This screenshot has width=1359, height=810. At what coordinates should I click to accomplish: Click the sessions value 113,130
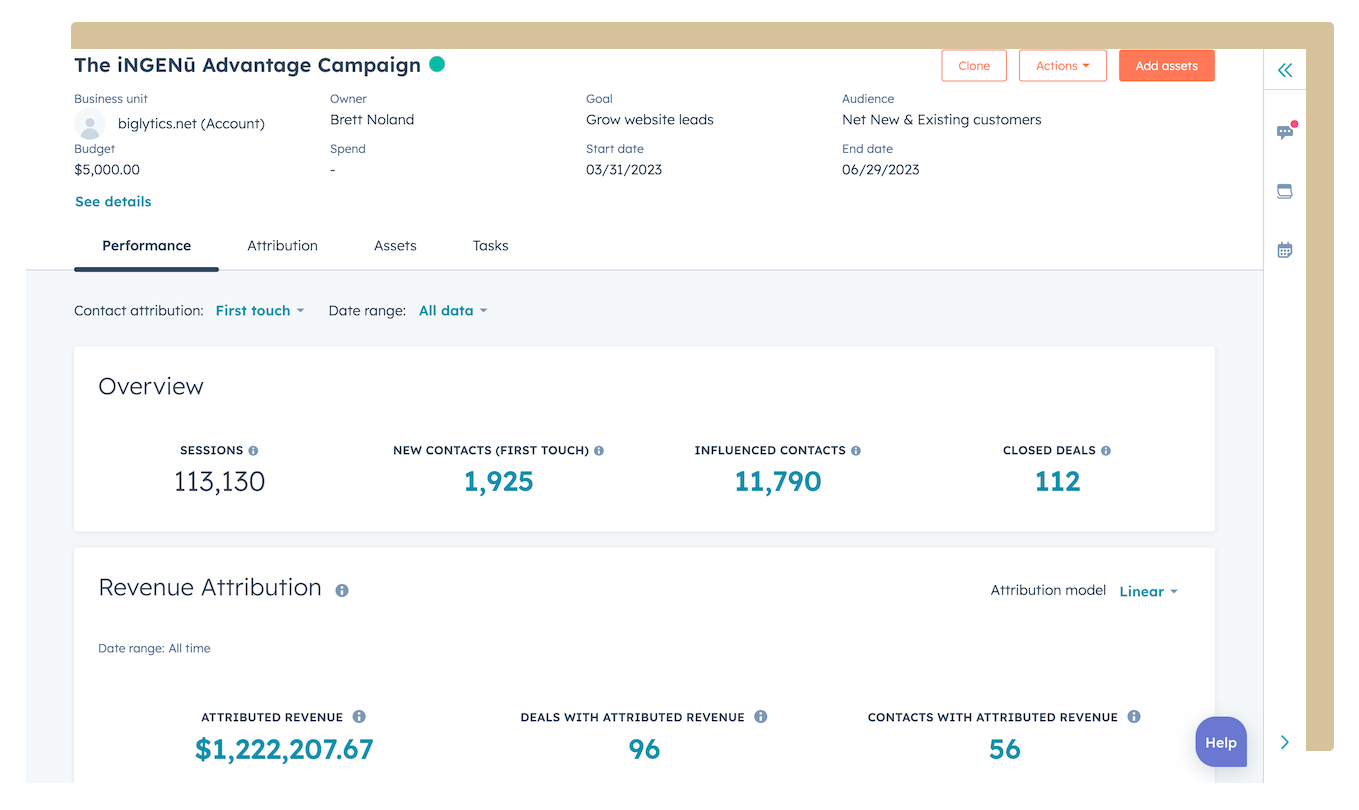click(x=219, y=482)
